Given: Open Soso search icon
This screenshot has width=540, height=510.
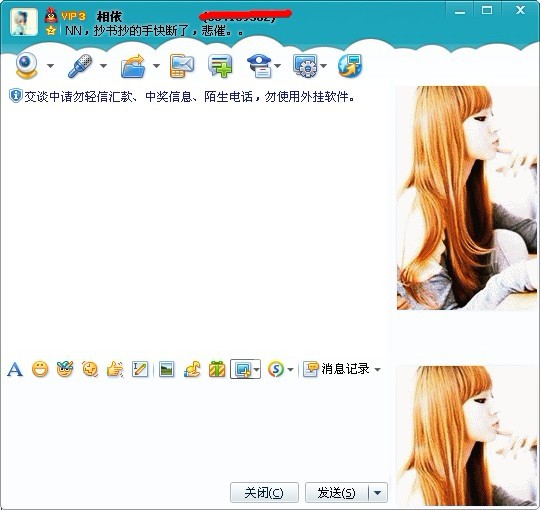Looking at the screenshot, I should click(x=276, y=370).
